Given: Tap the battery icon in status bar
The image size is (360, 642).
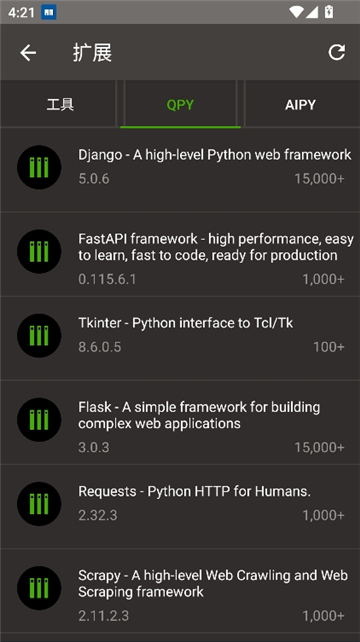Looking at the screenshot, I should [x=329, y=12].
